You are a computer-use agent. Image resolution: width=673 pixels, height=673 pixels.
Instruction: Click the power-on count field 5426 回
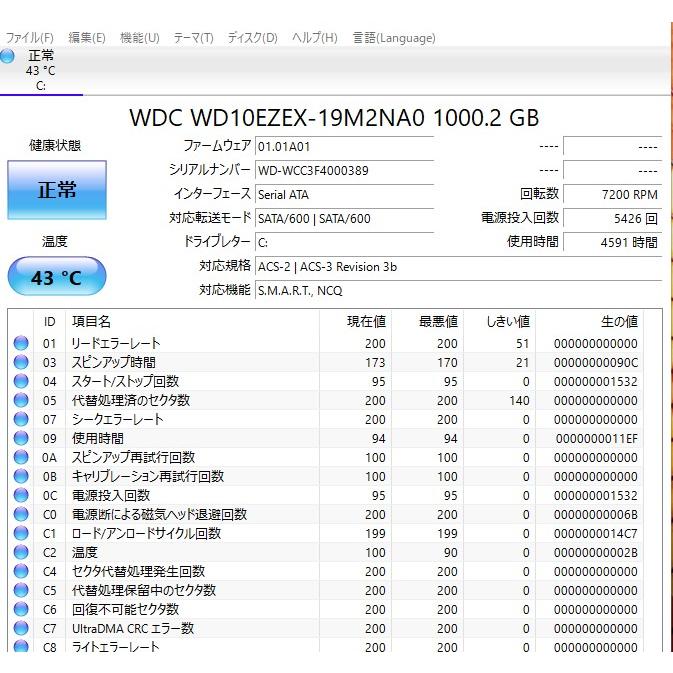coord(612,219)
